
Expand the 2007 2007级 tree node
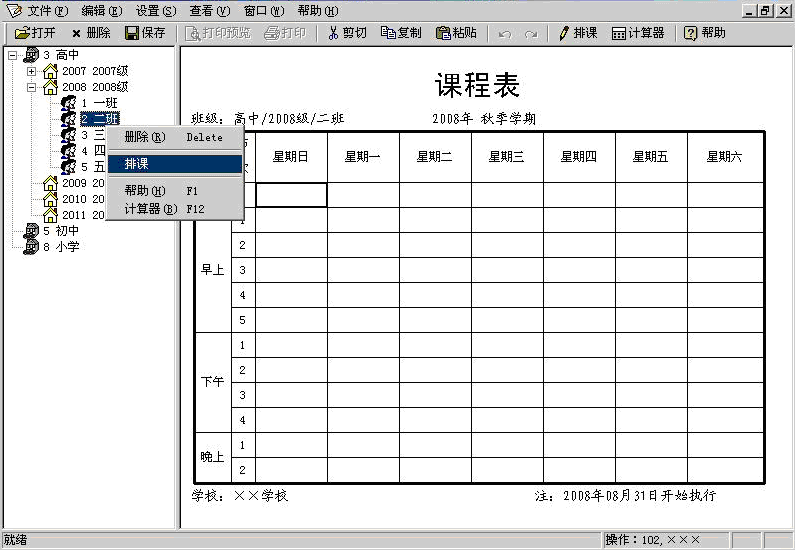(31, 72)
